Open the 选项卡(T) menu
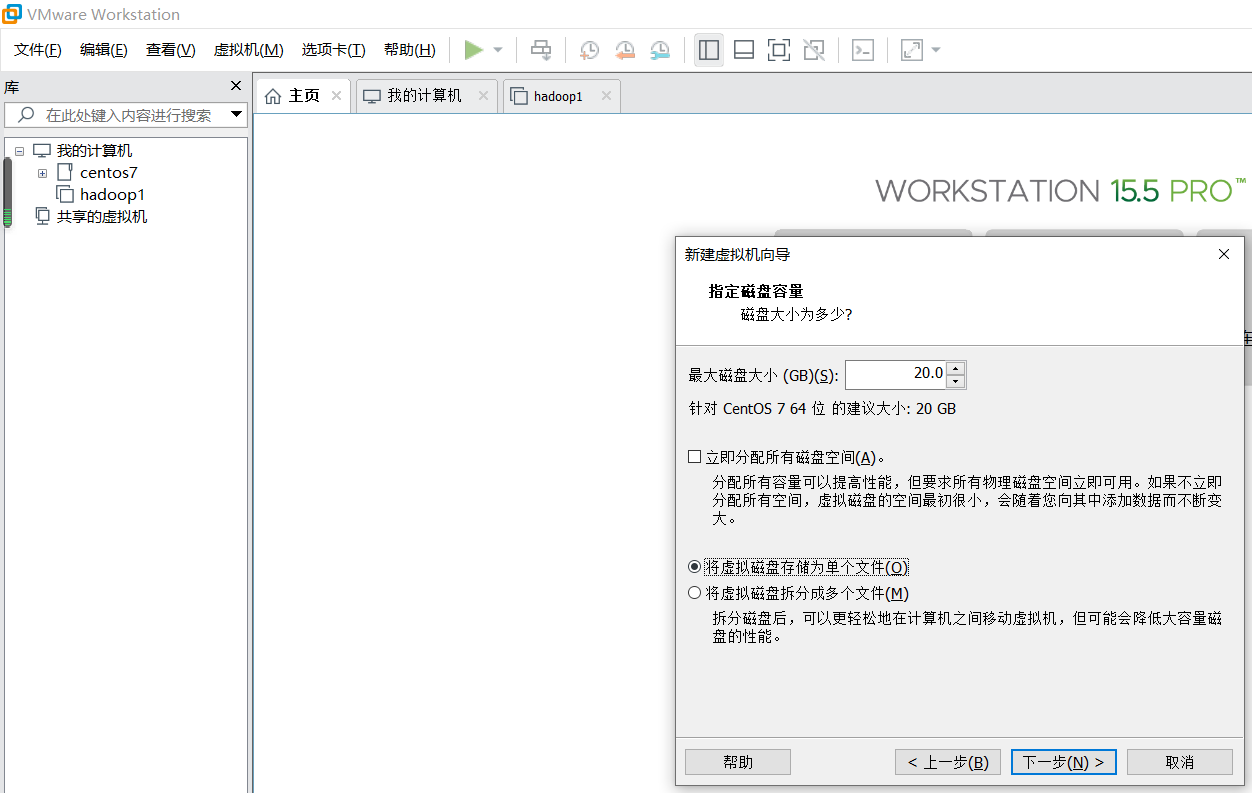 (334, 50)
